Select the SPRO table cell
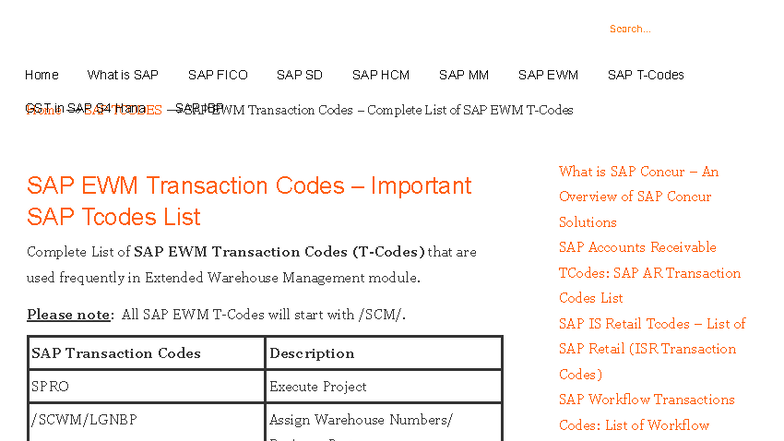Image resolution: width=784 pixels, height=441 pixels. point(147,386)
